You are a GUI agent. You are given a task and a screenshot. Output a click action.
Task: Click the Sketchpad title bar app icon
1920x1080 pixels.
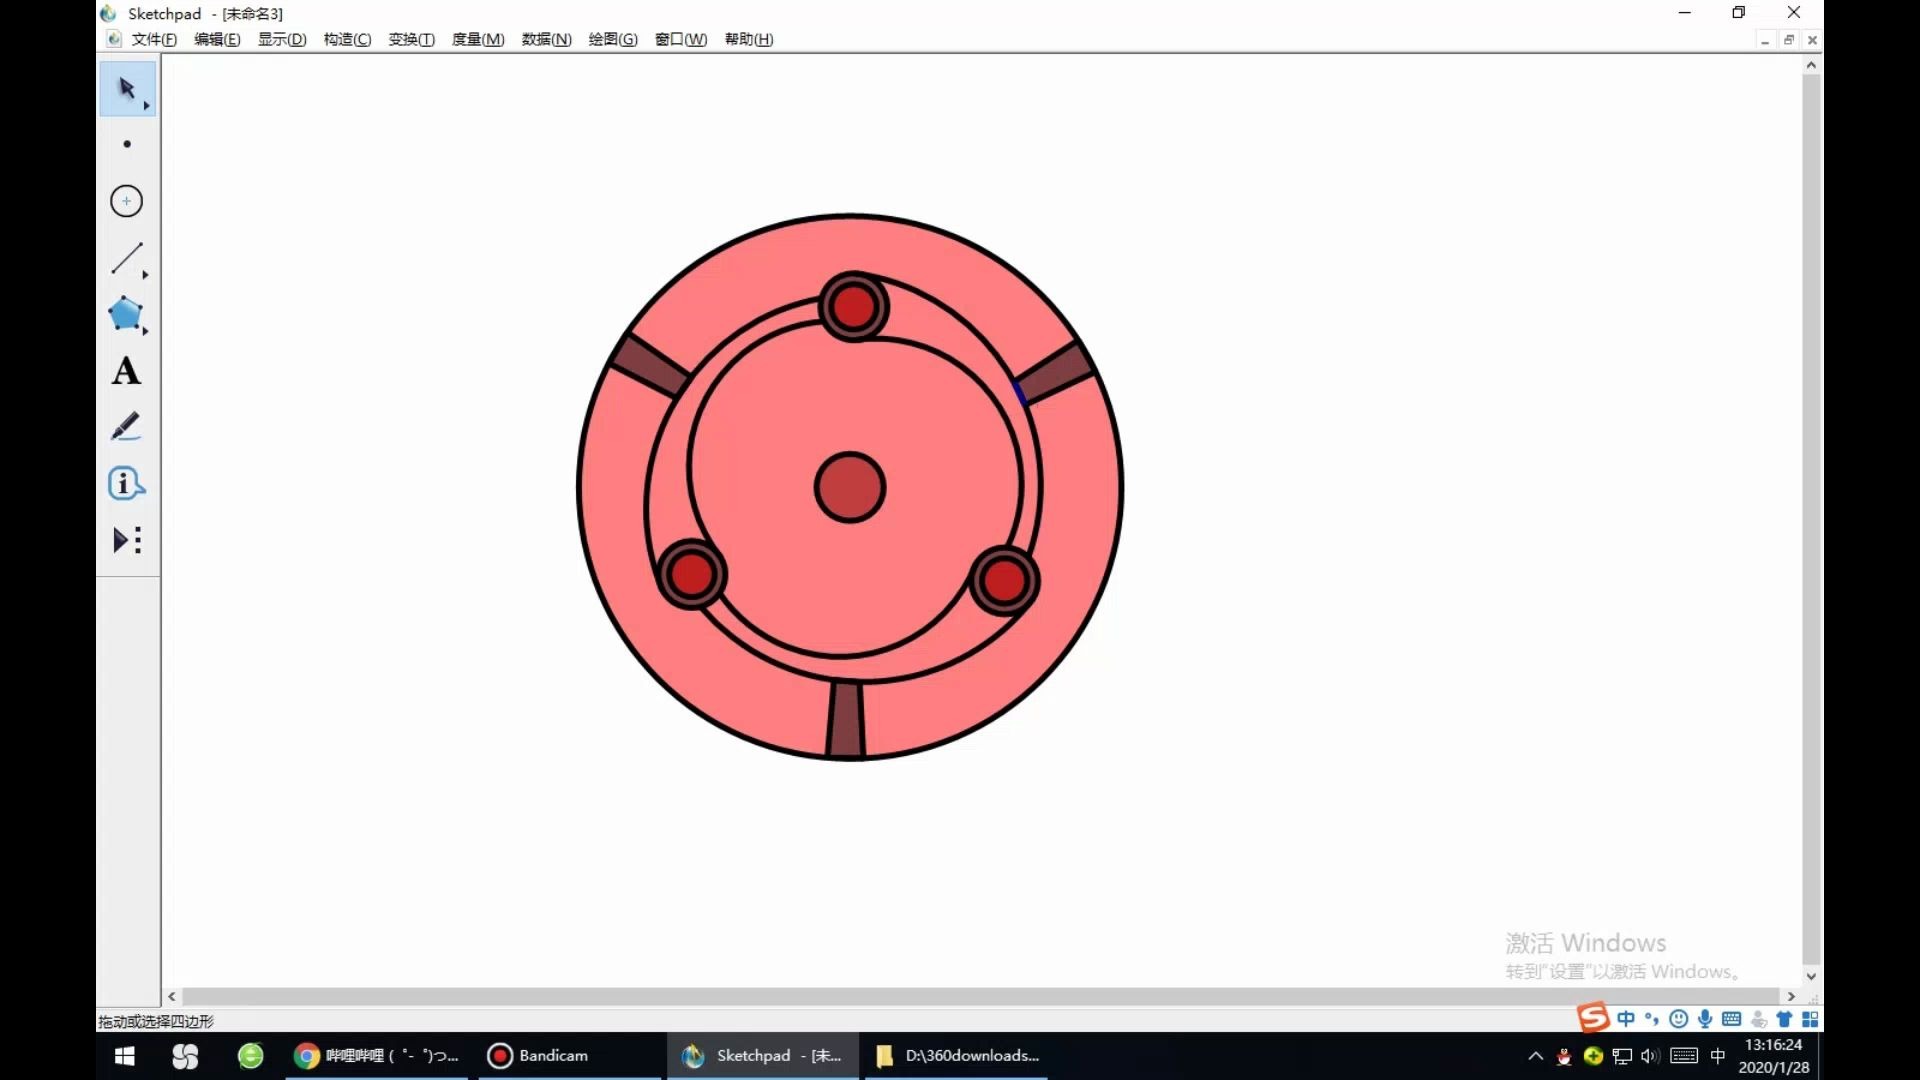(108, 13)
